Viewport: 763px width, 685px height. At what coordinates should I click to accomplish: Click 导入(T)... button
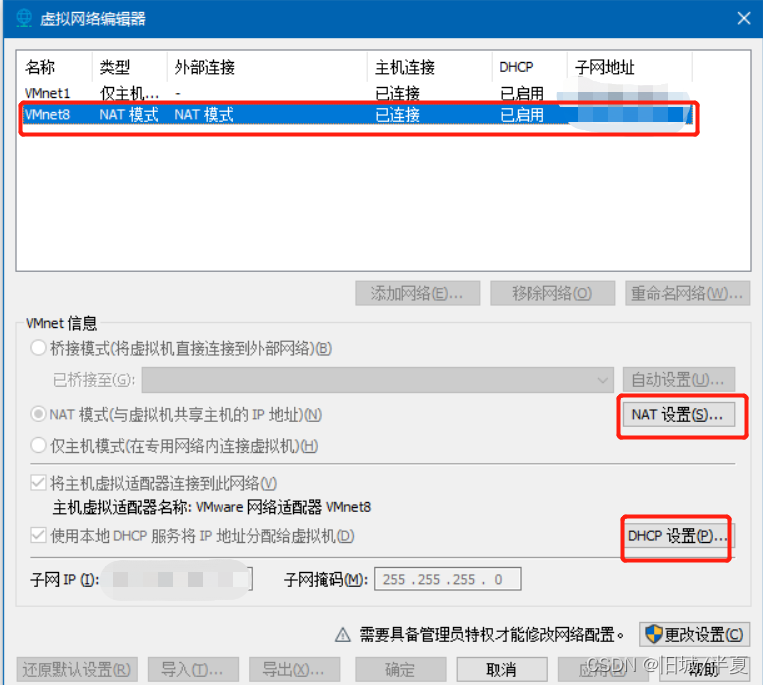click(x=193, y=669)
